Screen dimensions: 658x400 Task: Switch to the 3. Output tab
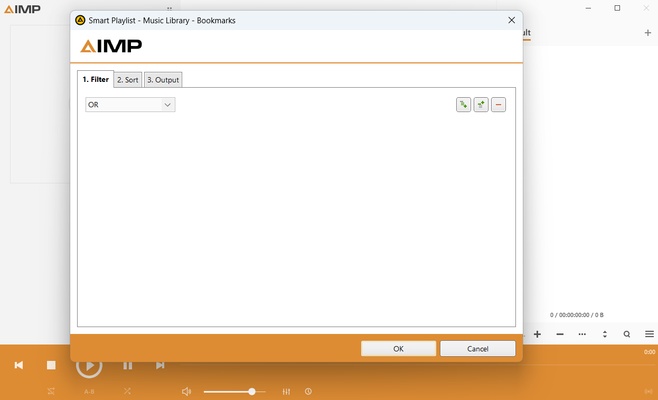(163, 80)
